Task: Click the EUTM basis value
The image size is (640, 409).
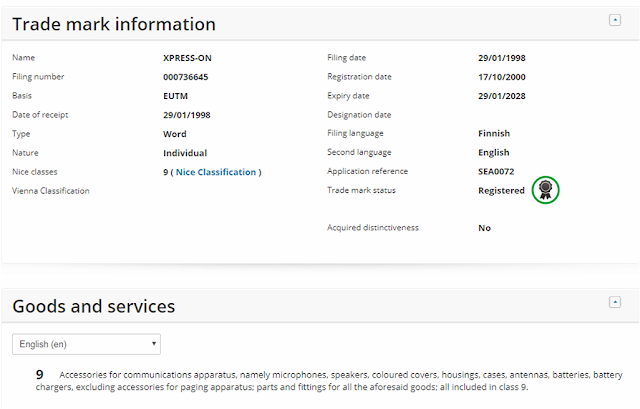Action: (176, 96)
